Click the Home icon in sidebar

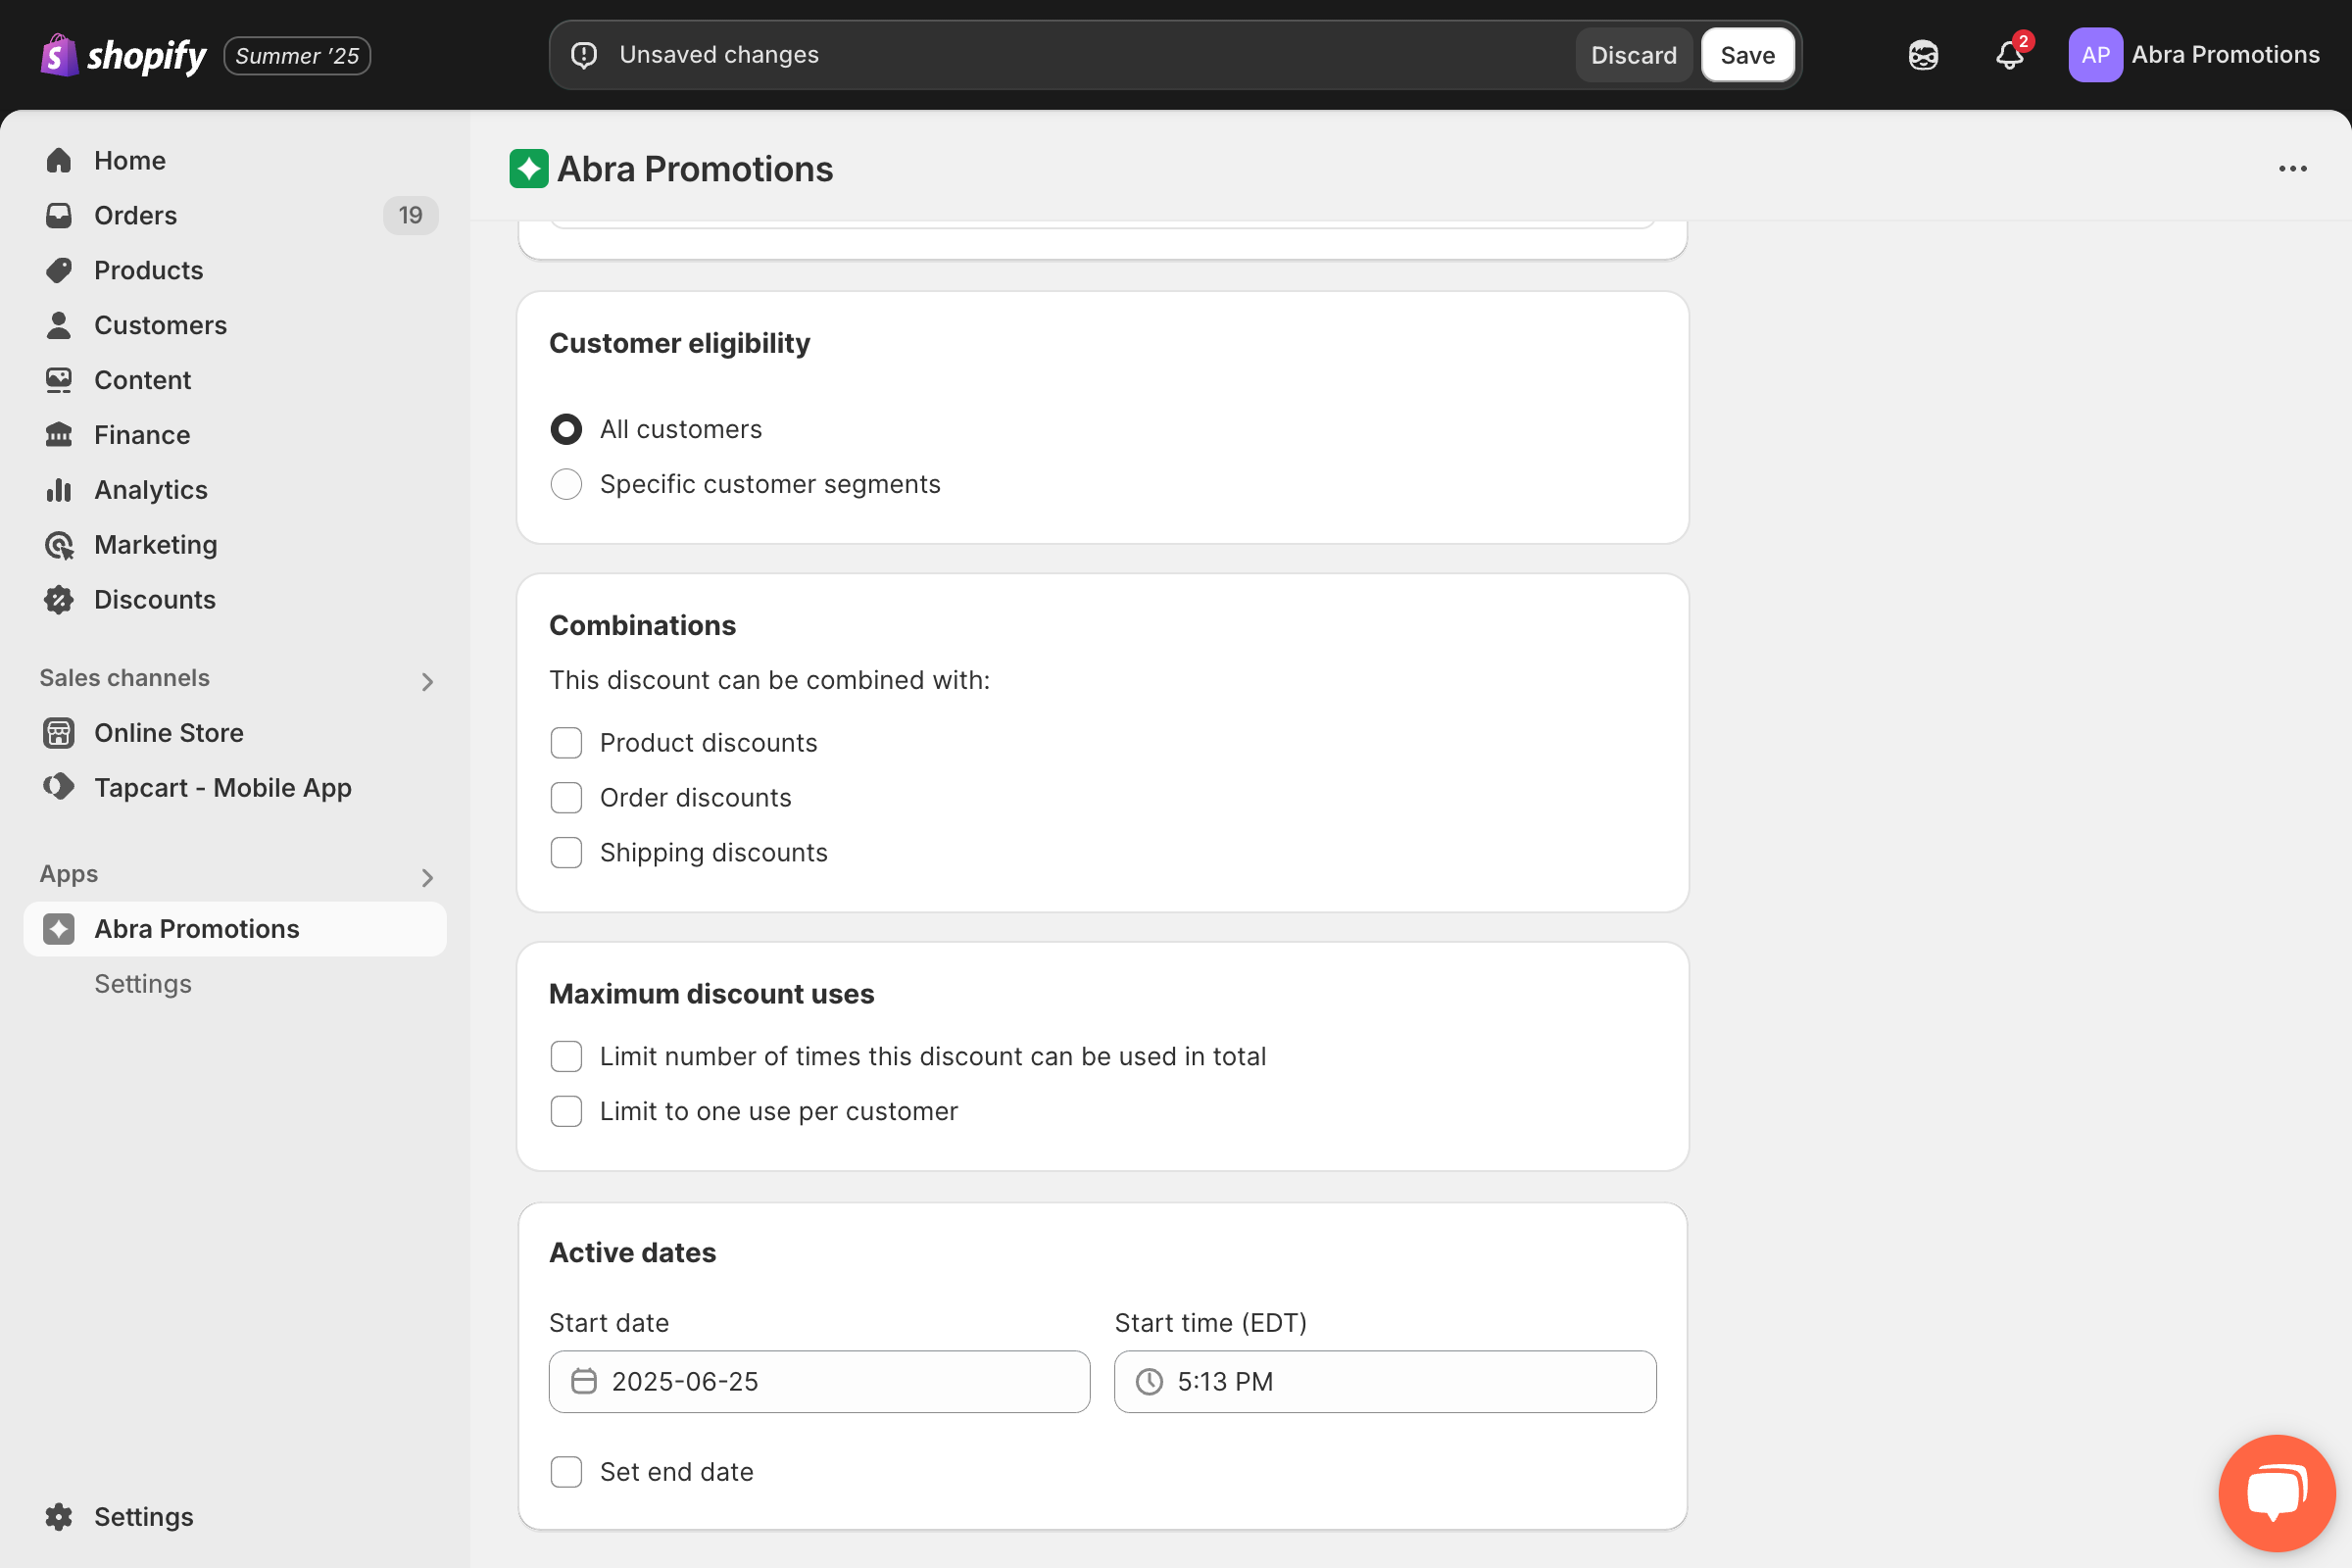59,160
